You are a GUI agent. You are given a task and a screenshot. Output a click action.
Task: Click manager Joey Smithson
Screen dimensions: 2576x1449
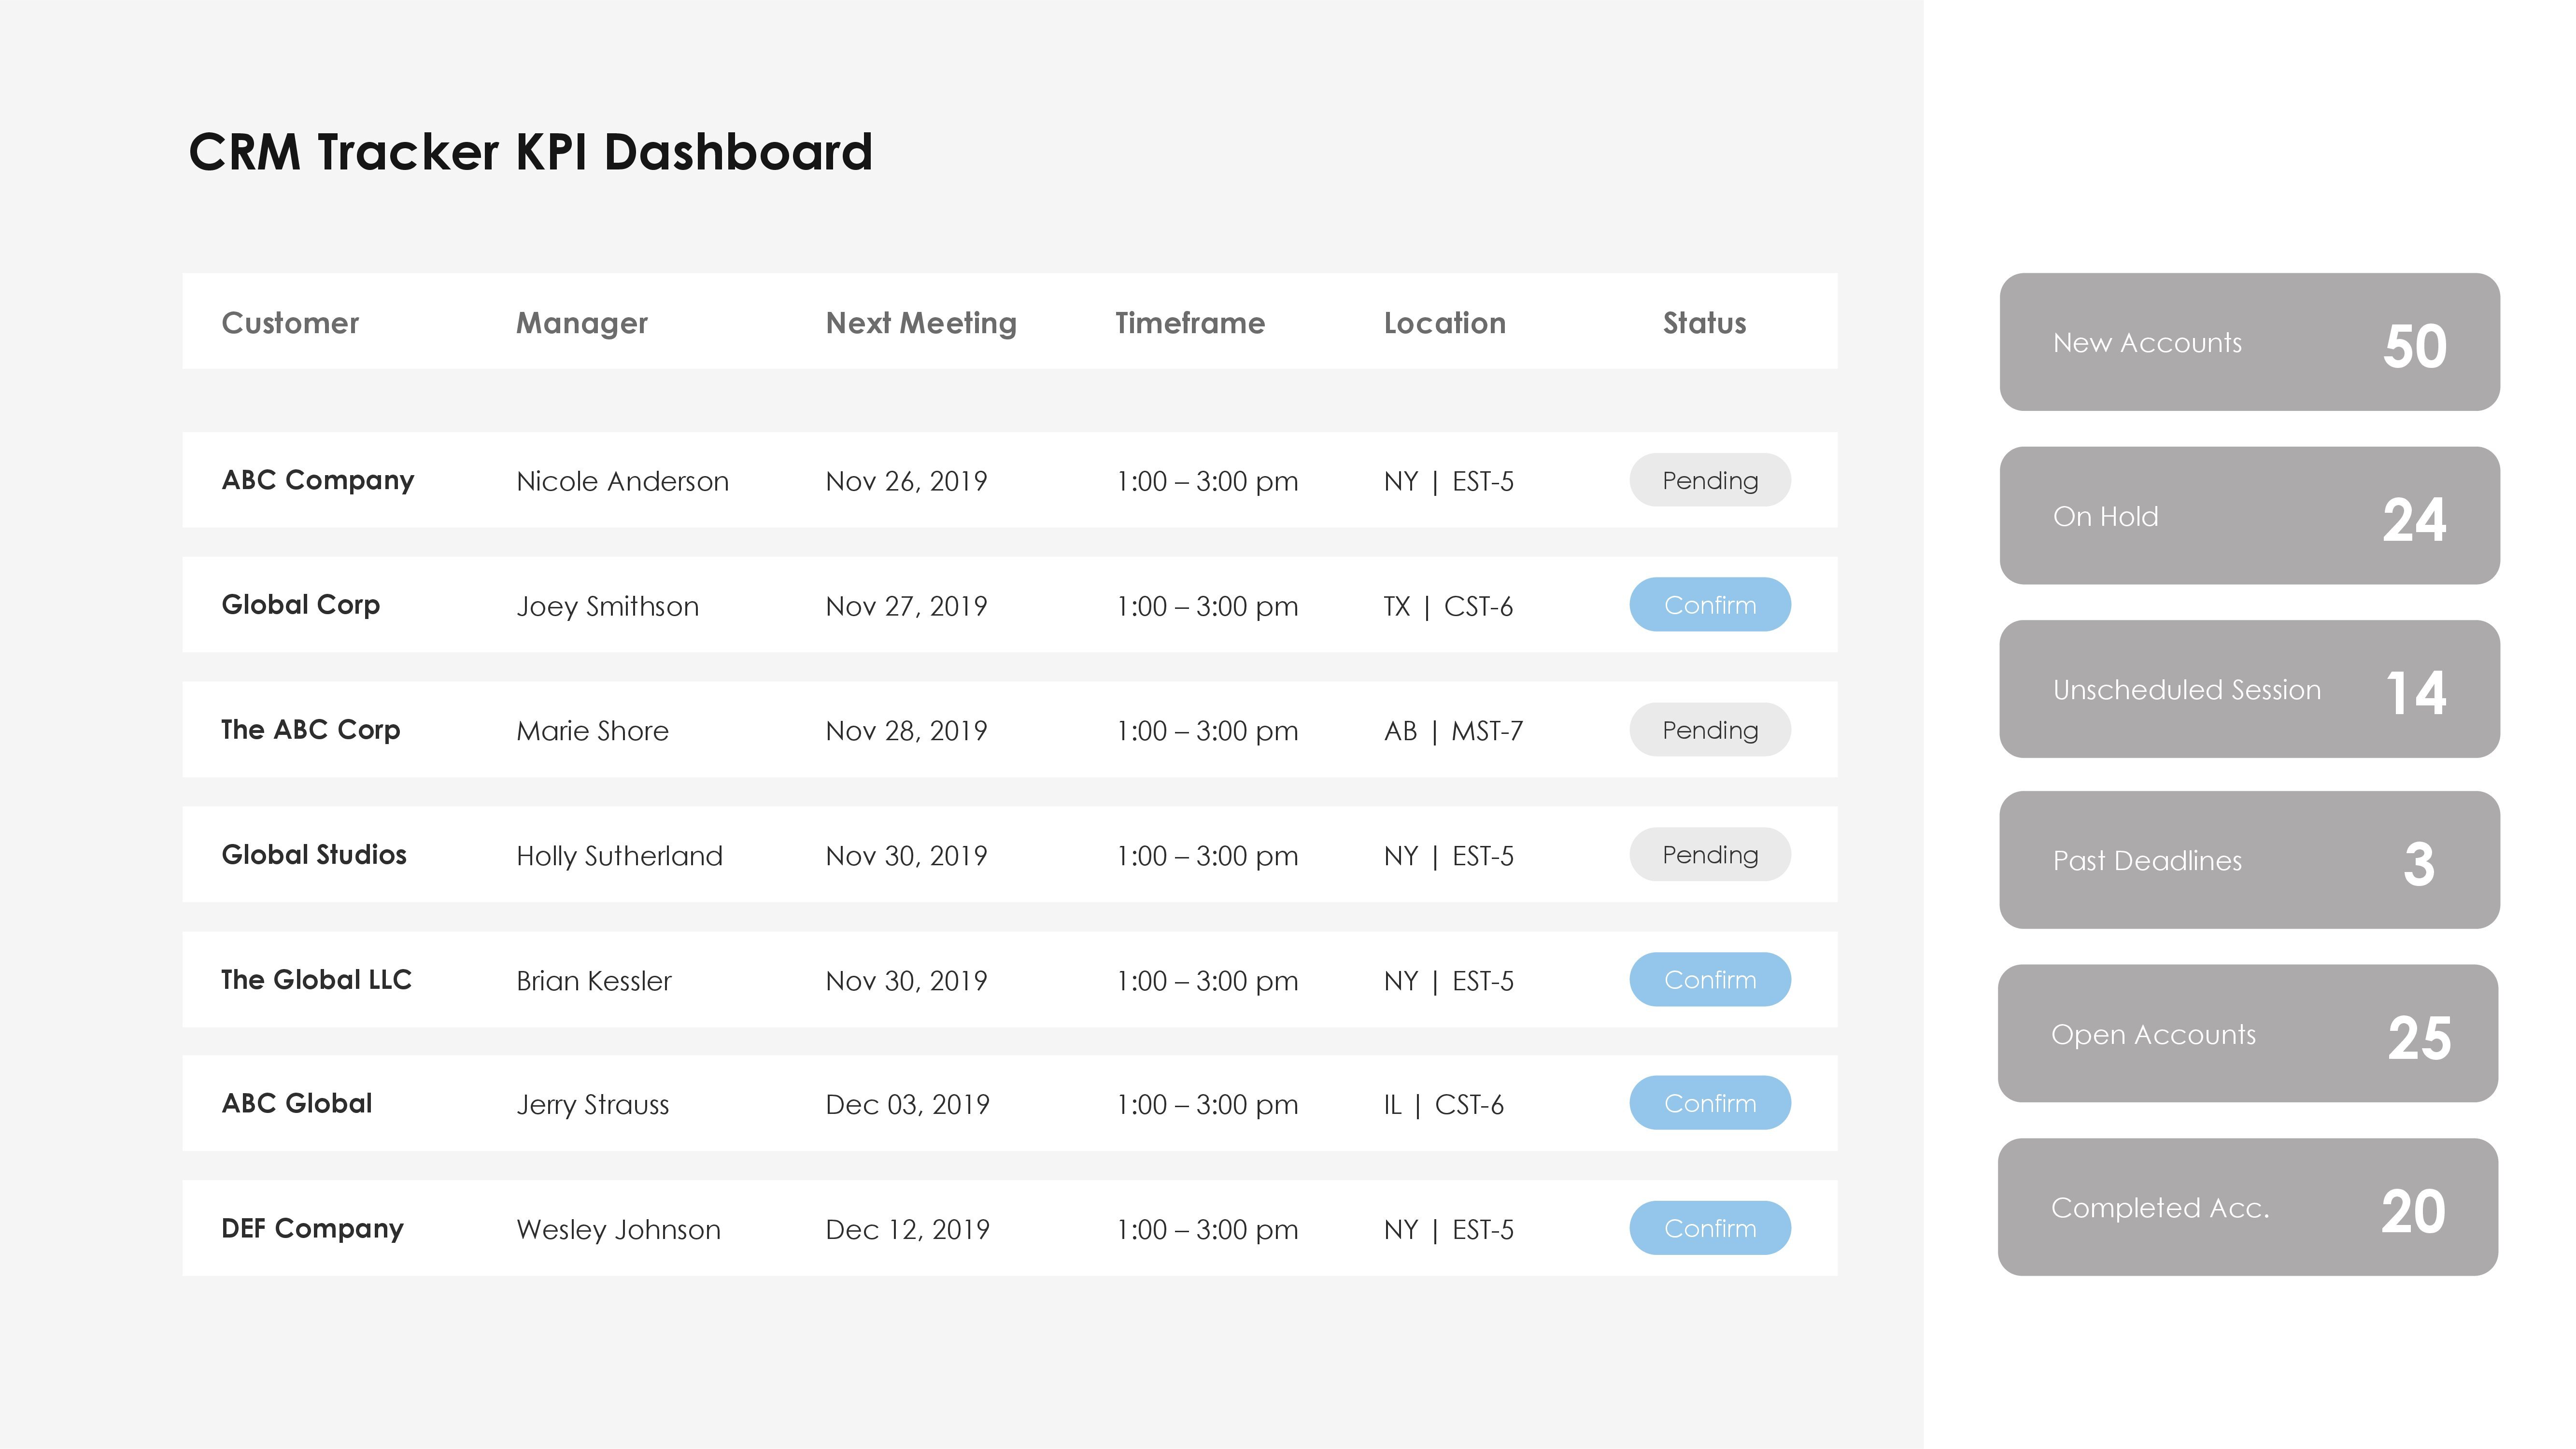tap(607, 606)
